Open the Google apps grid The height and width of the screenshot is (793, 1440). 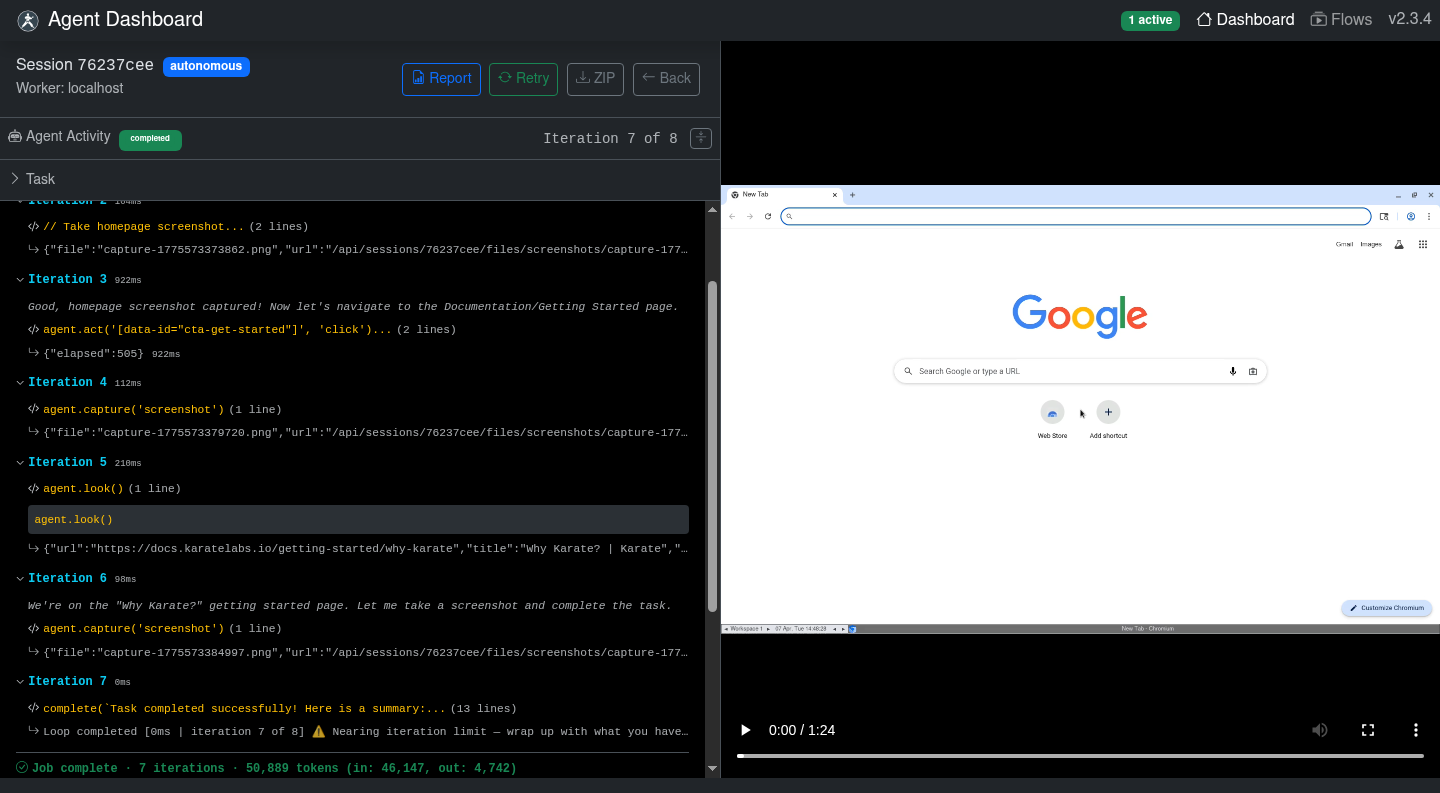pyautogui.click(x=1423, y=243)
